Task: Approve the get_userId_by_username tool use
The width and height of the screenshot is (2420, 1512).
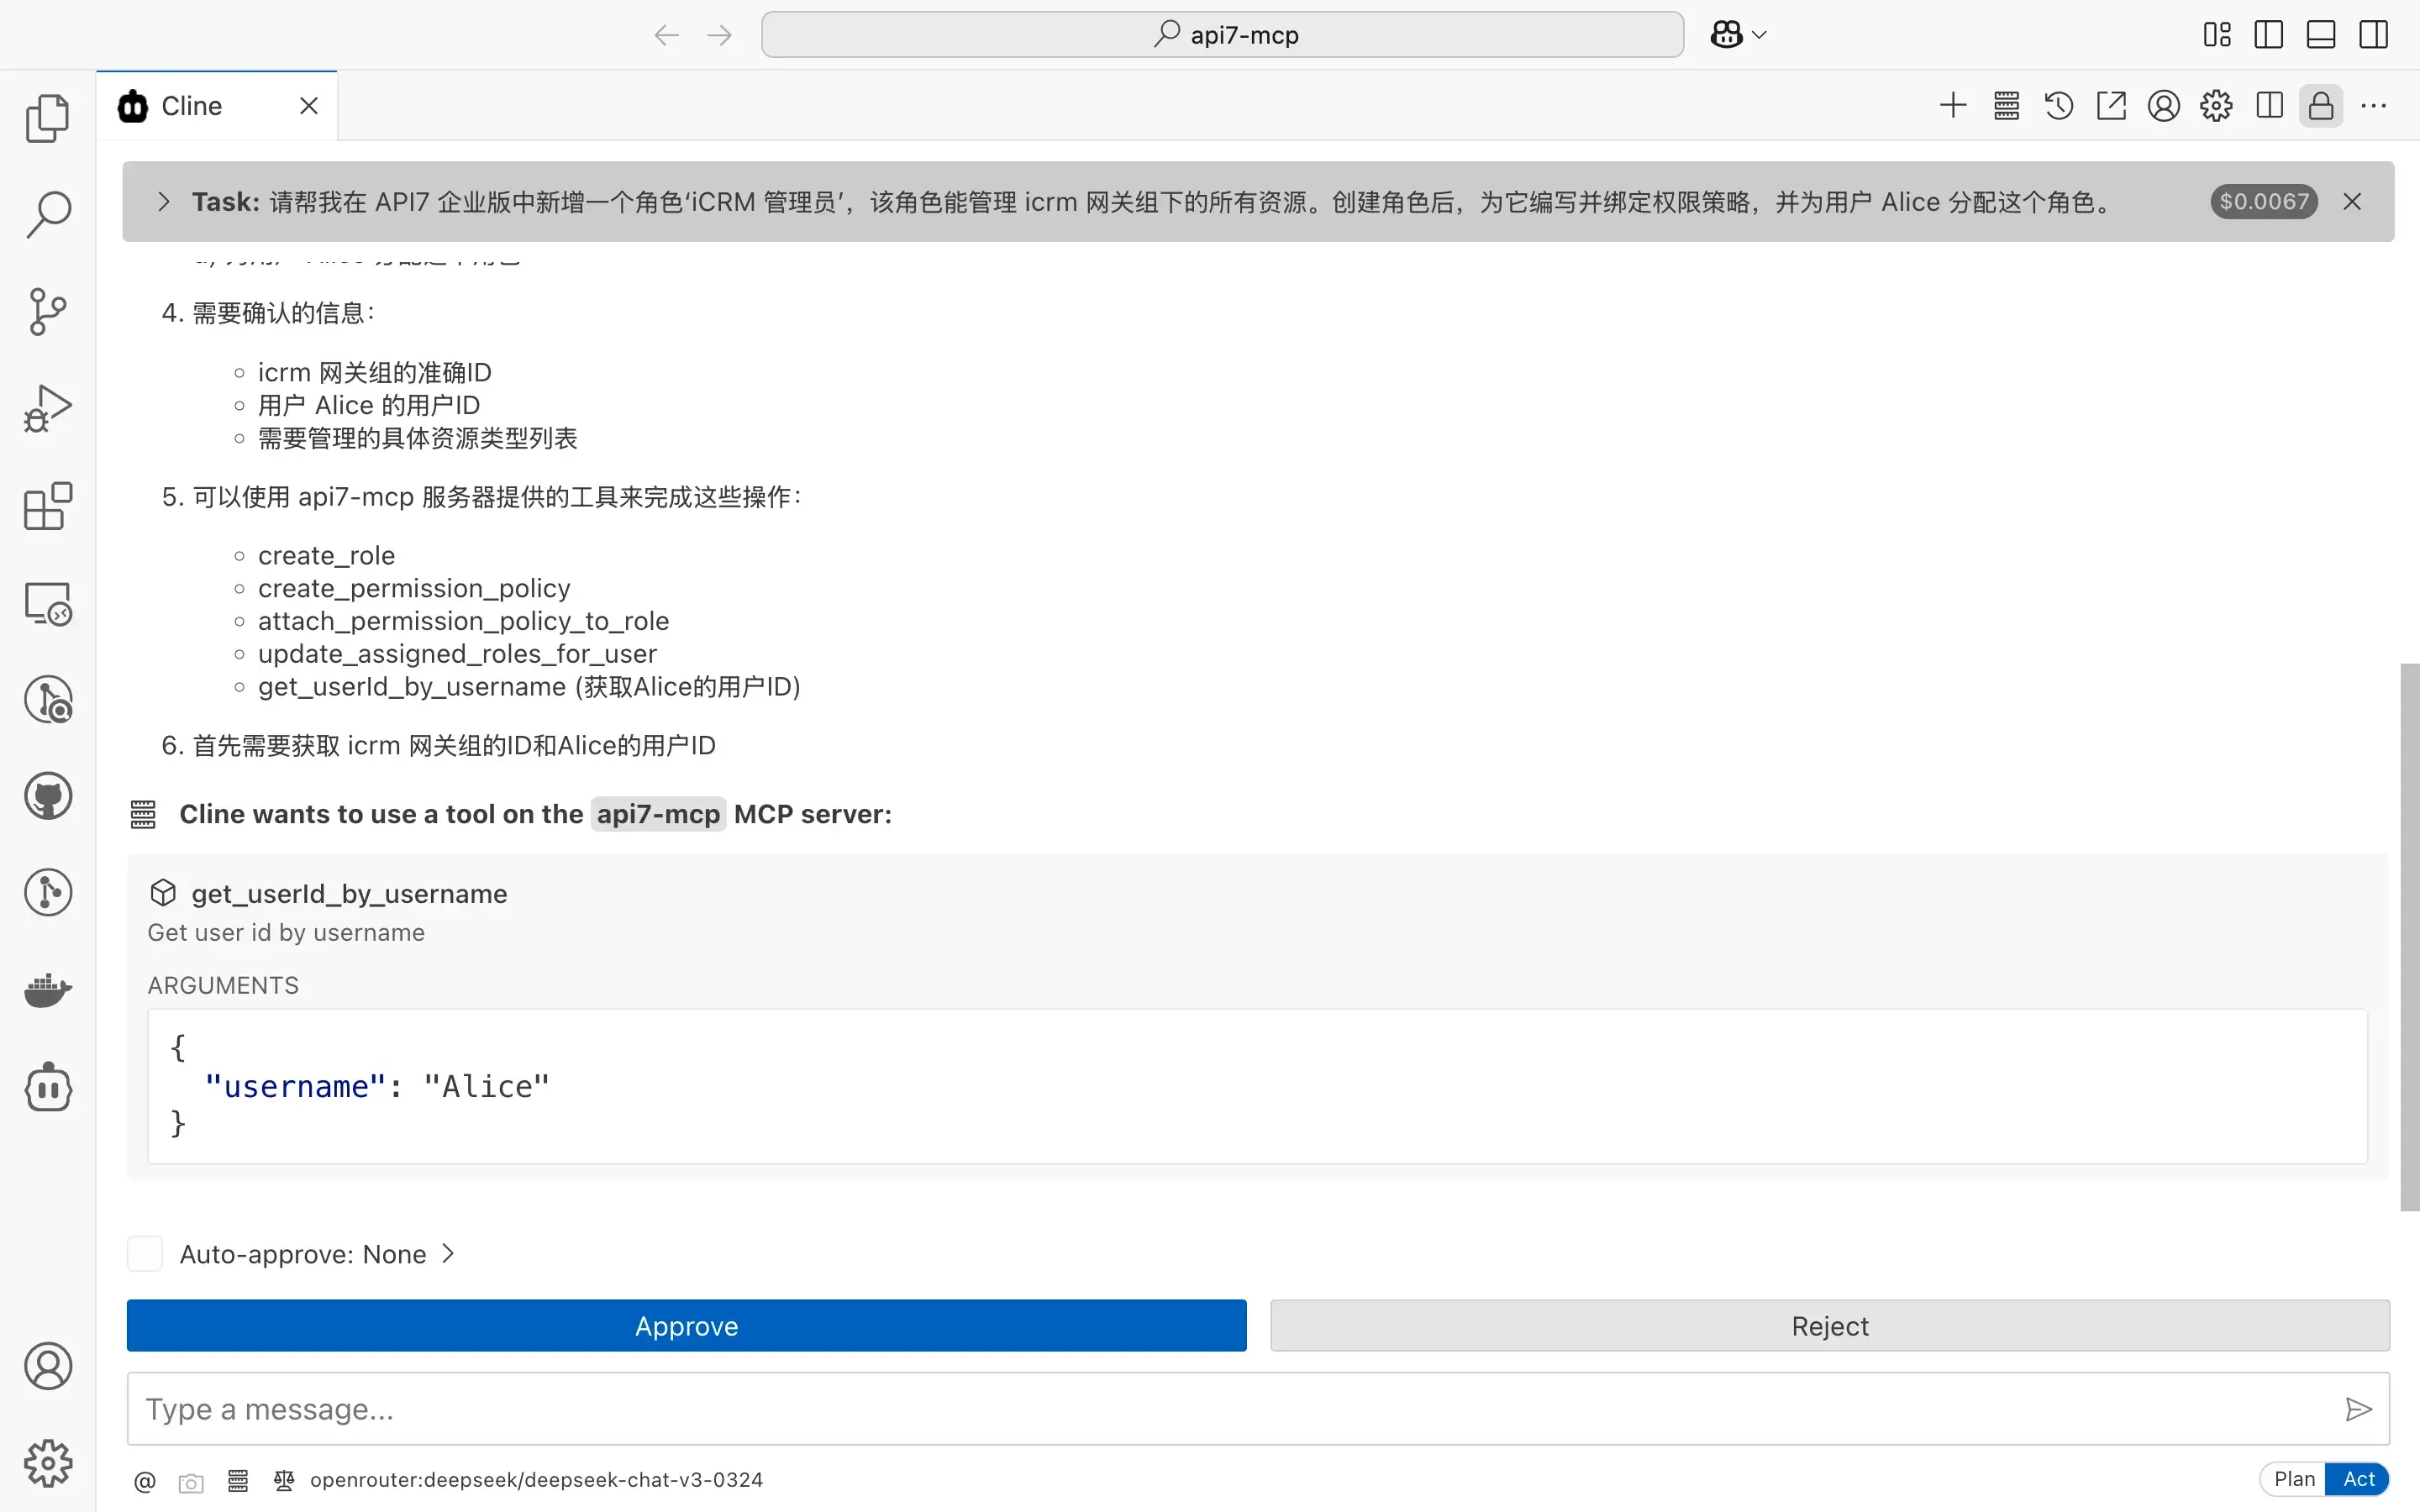Action: point(686,1325)
